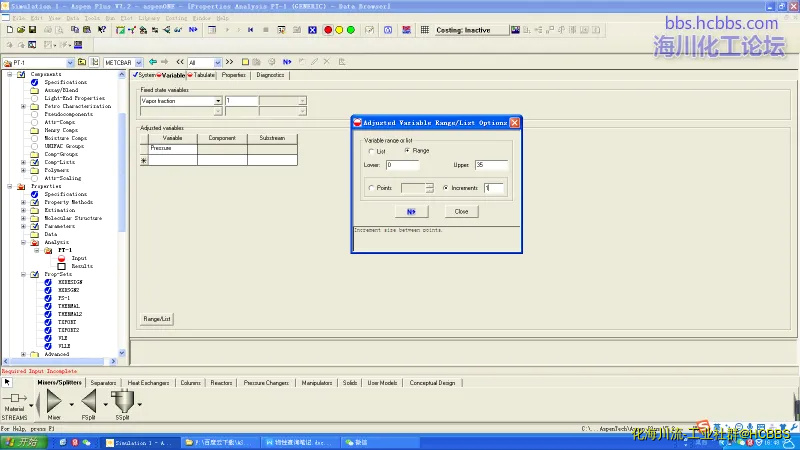Select the THERMAL prop-set tree item
This screenshot has width=800, height=450.
click(x=68, y=306)
